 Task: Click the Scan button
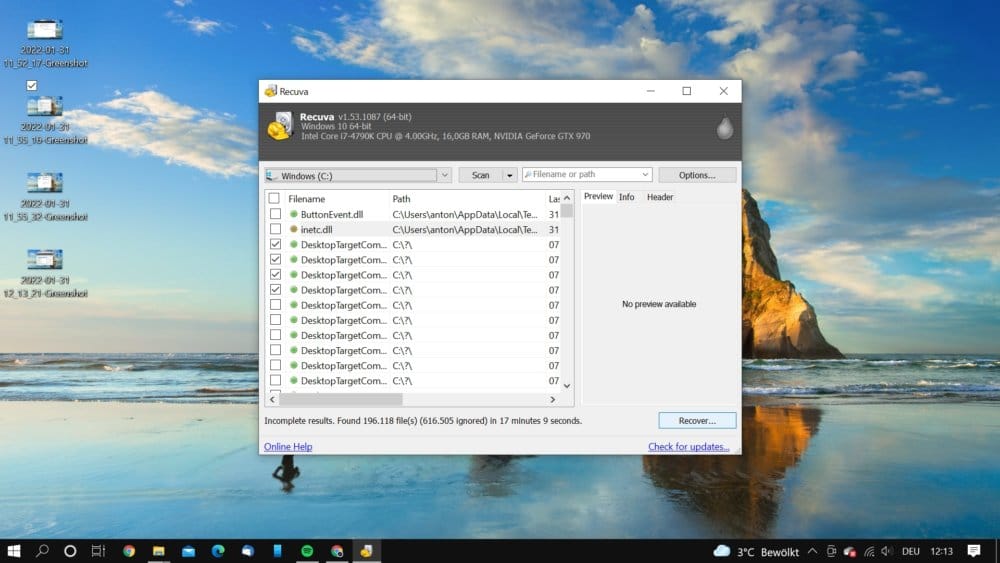tap(480, 175)
